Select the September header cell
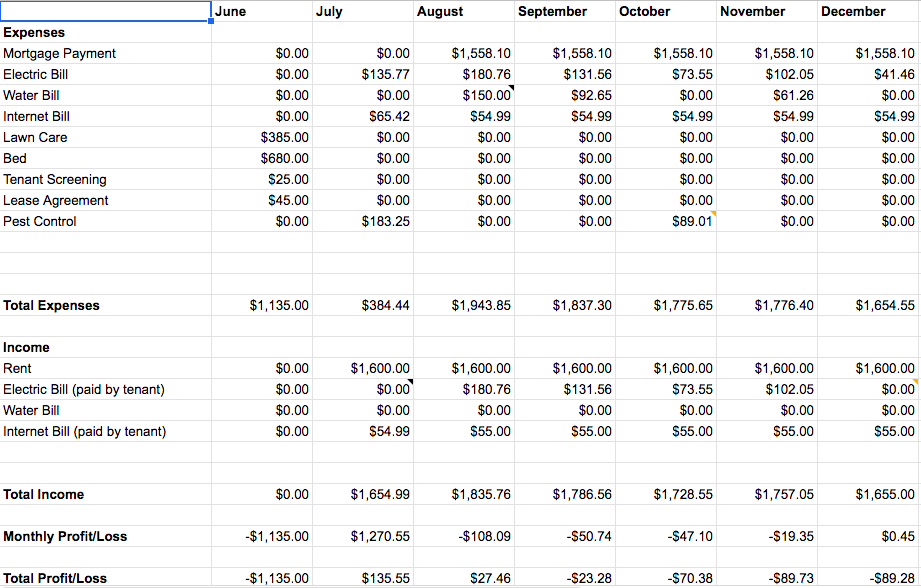Image resolution: width=921 pixels, height=588 pixels. (x=565, y=11)
